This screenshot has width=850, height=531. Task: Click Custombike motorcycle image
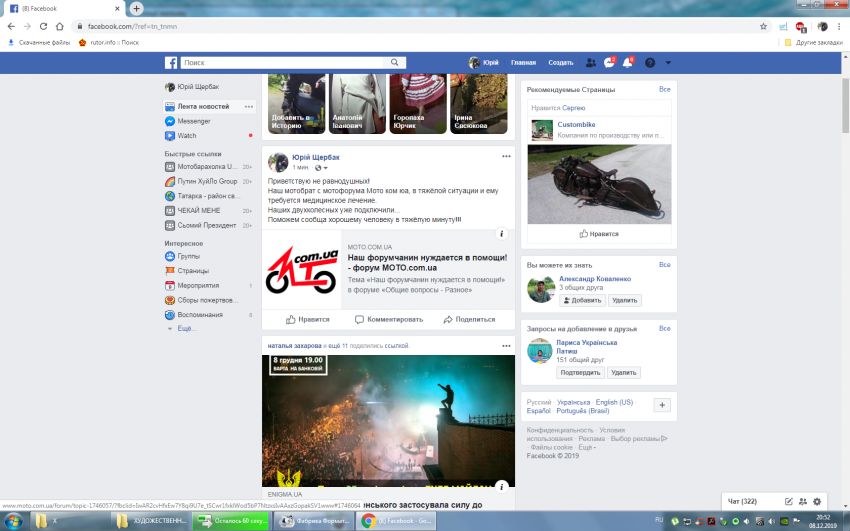point(599,184)
